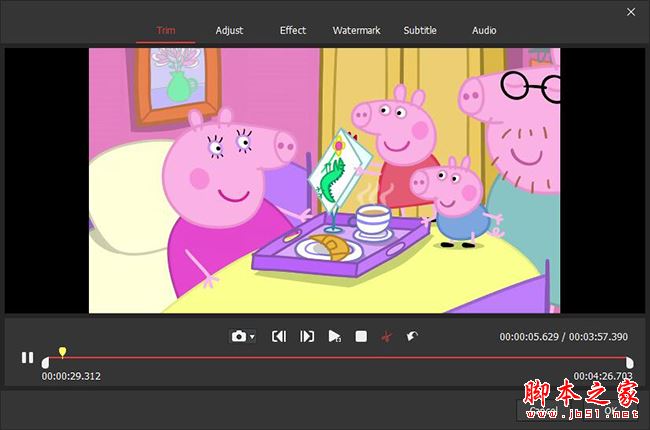Select the right trim end handle

point(630,363)
